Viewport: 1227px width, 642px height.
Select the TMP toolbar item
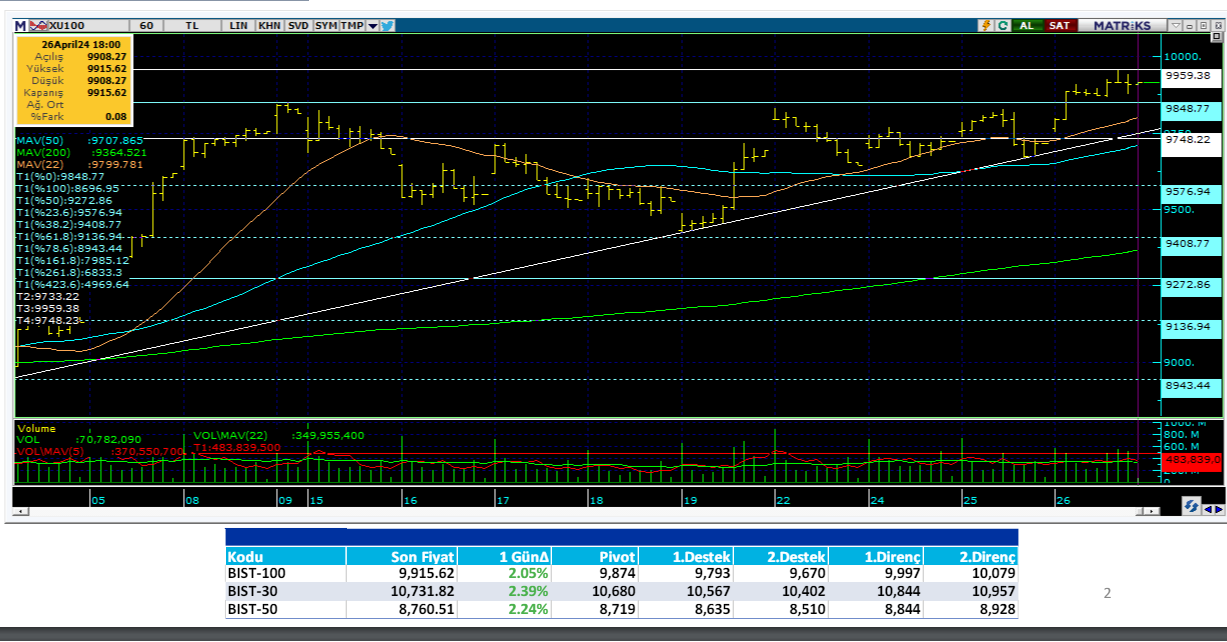pyautogui.click(x=351, y=25)
